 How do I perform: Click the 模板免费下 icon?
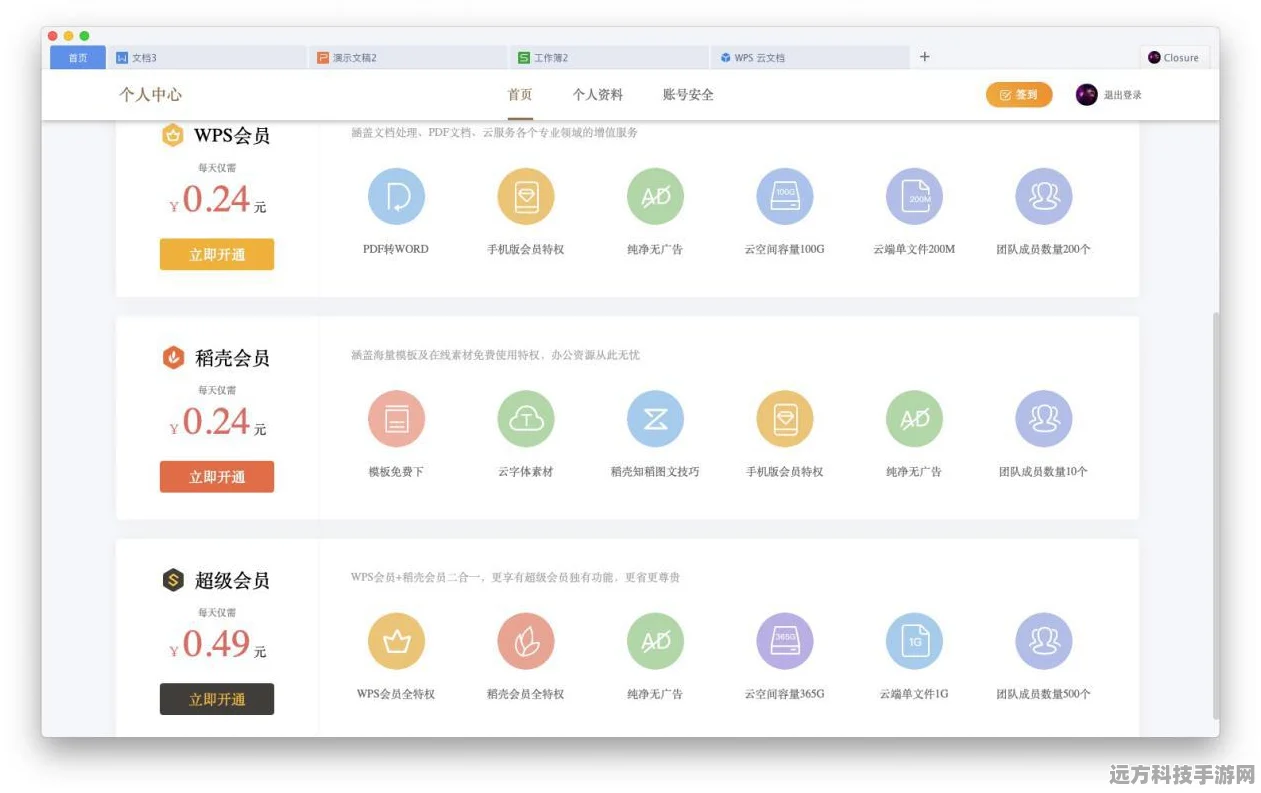pyautogui.click(x=396, y=418)
